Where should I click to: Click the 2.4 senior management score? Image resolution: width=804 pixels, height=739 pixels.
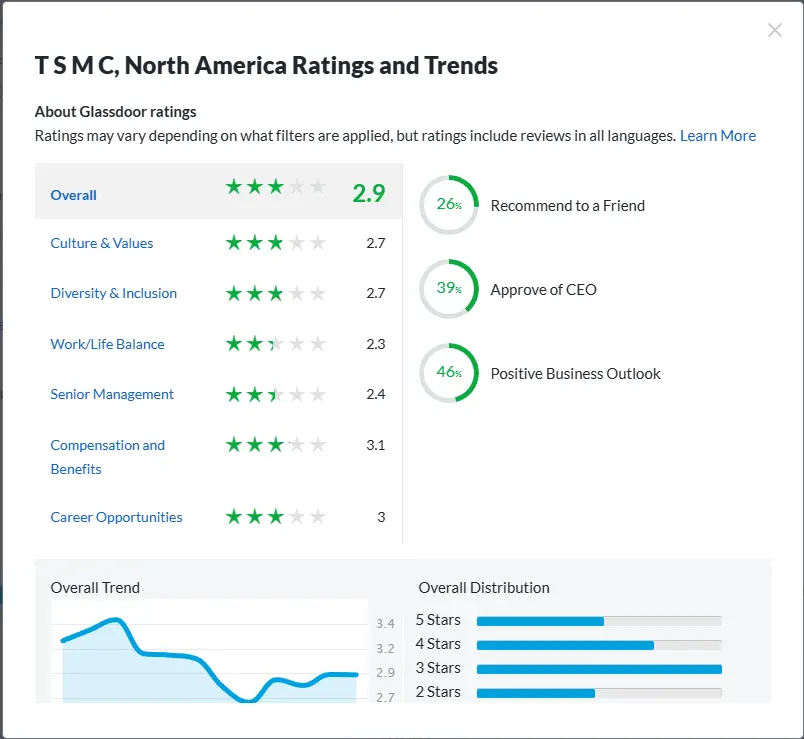point(376,394)
